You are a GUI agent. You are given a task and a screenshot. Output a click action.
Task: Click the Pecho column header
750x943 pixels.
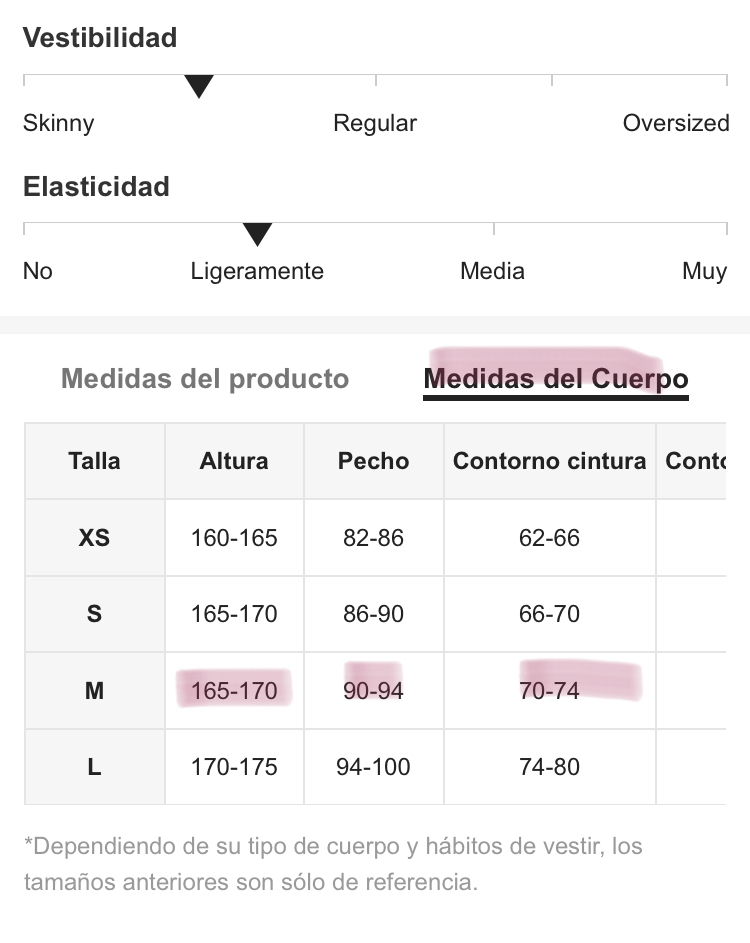373,461
